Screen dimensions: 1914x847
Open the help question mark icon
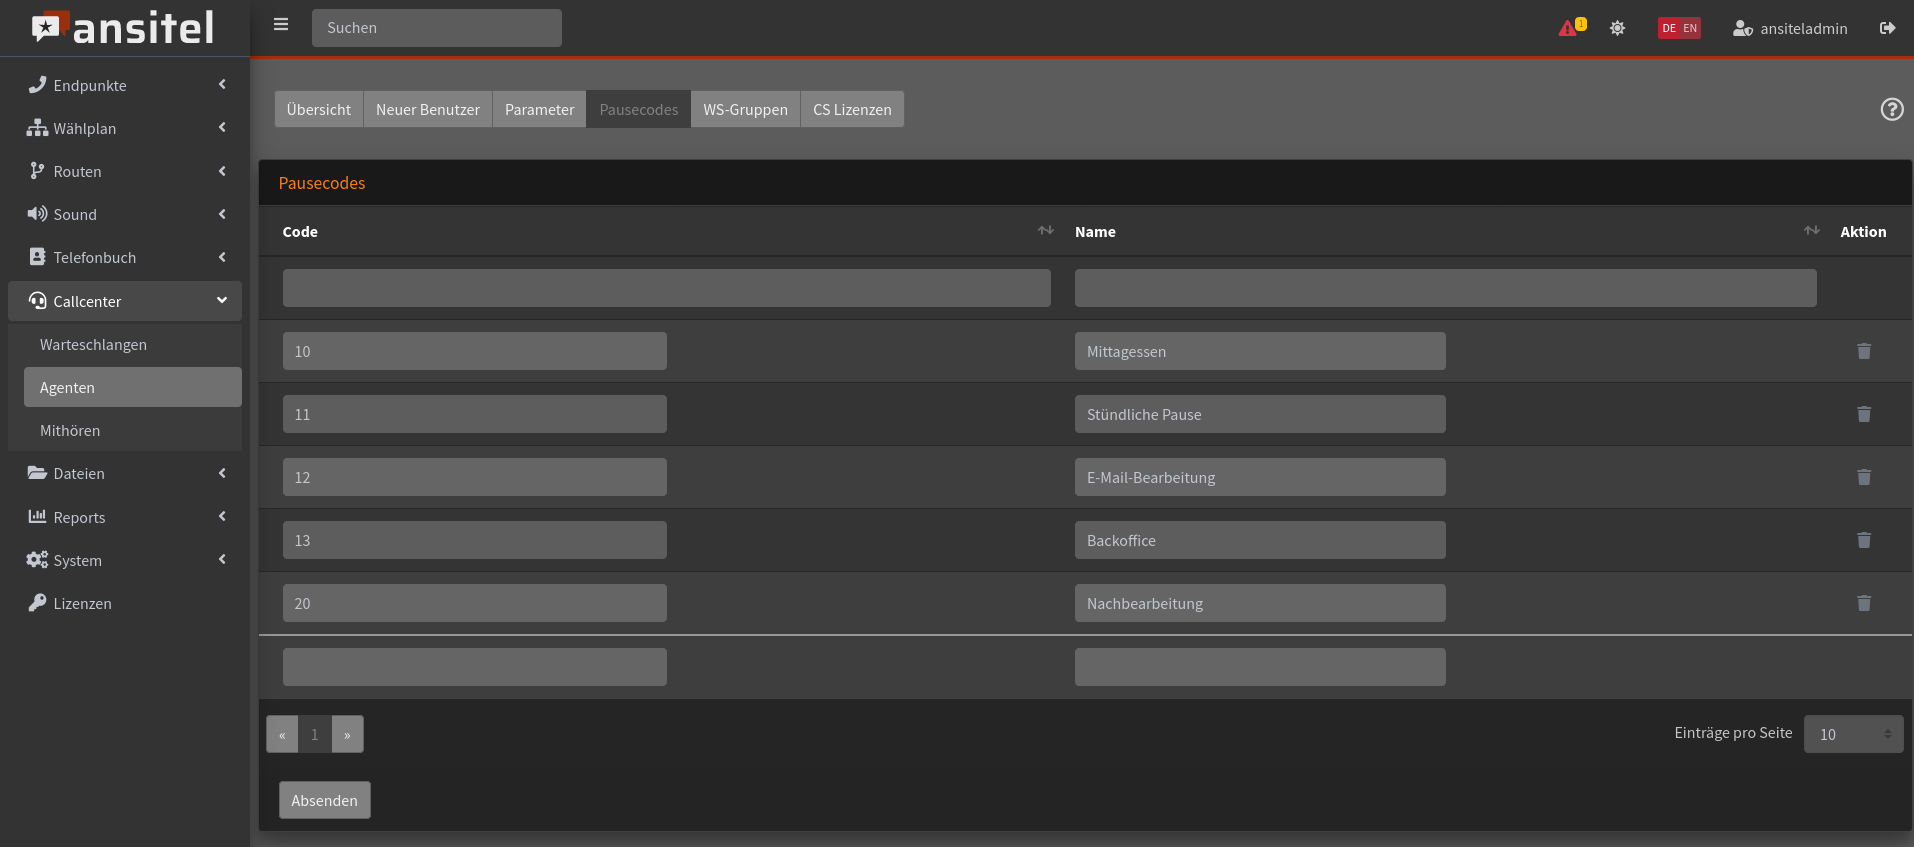1891,109
